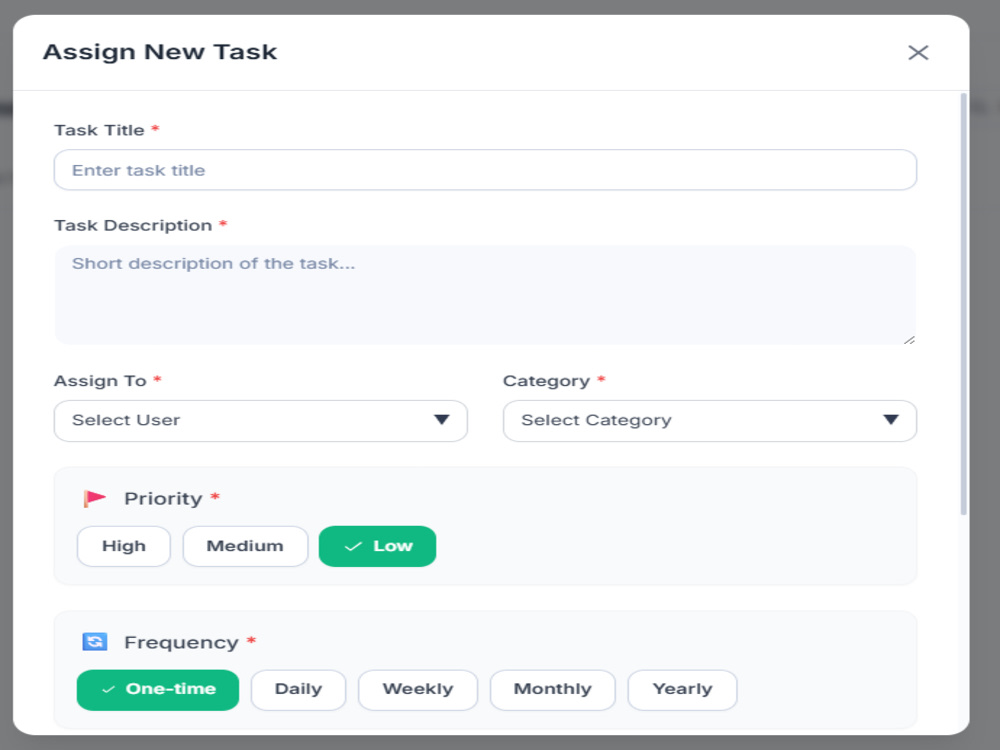Screen dimensions: 1000x750
Task: Click the Task Title input field
Action: point(485,170)
